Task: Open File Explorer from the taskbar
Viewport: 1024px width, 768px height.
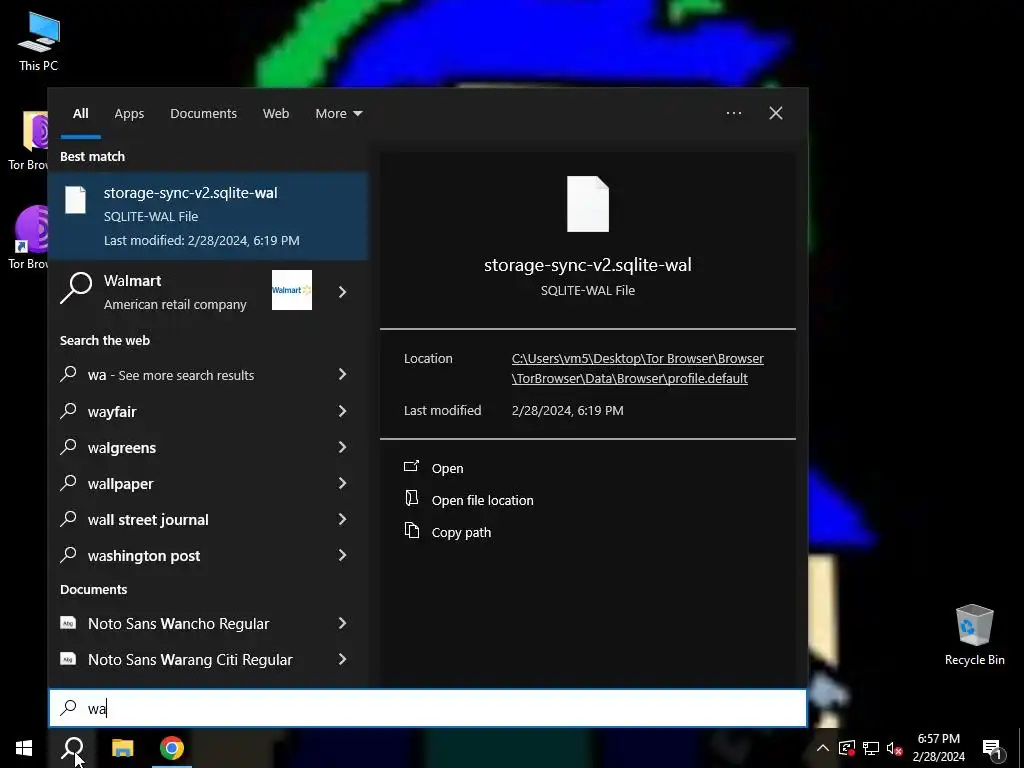Action: tap(122, 748)
